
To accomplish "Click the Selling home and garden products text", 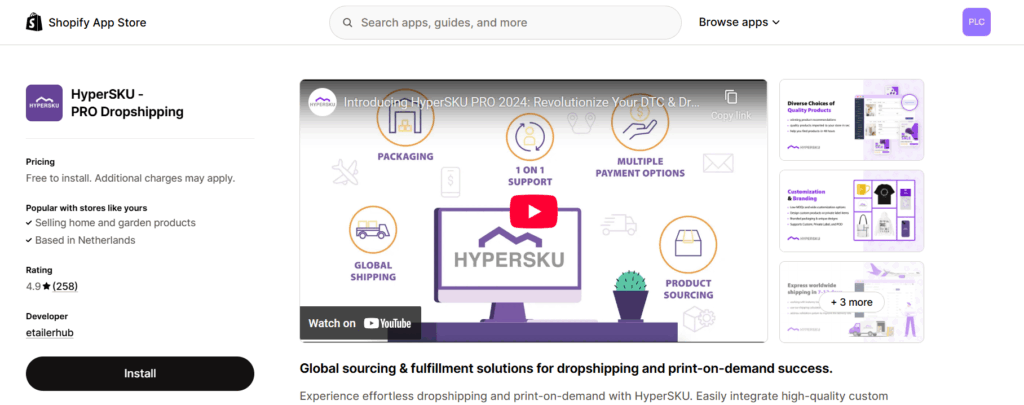I will (x=115, y=223).
